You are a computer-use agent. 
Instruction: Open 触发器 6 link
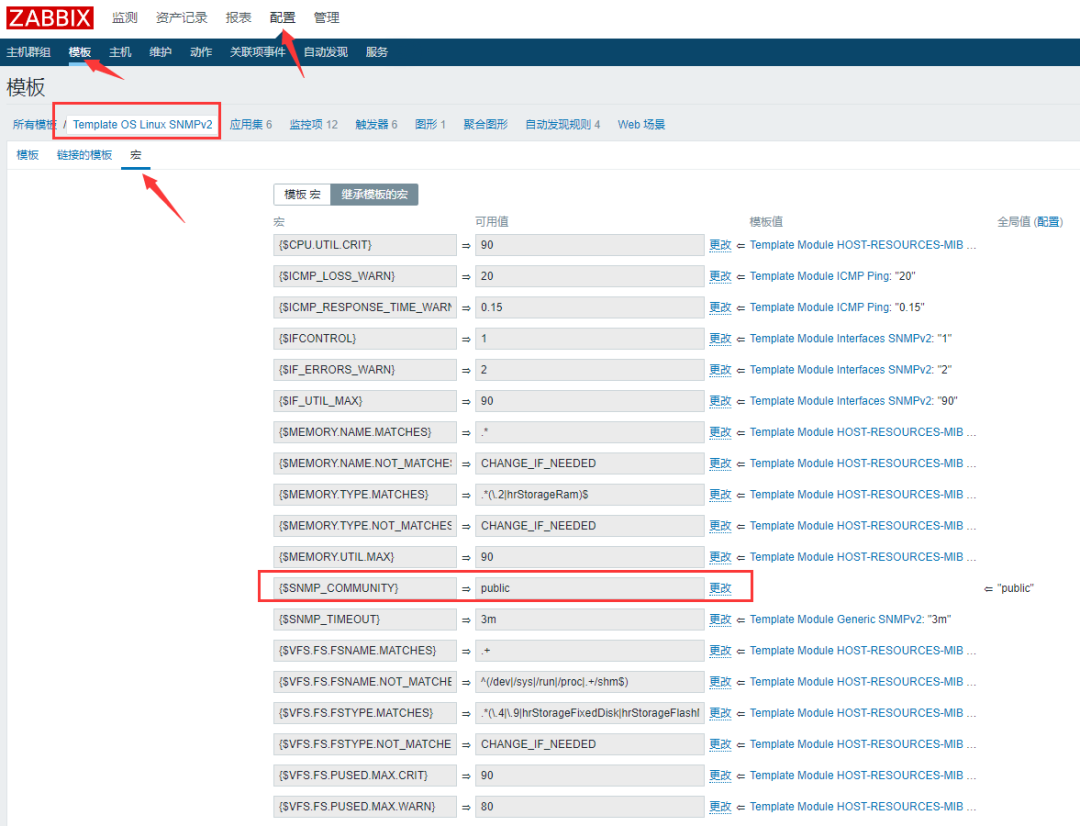(376, 125)
